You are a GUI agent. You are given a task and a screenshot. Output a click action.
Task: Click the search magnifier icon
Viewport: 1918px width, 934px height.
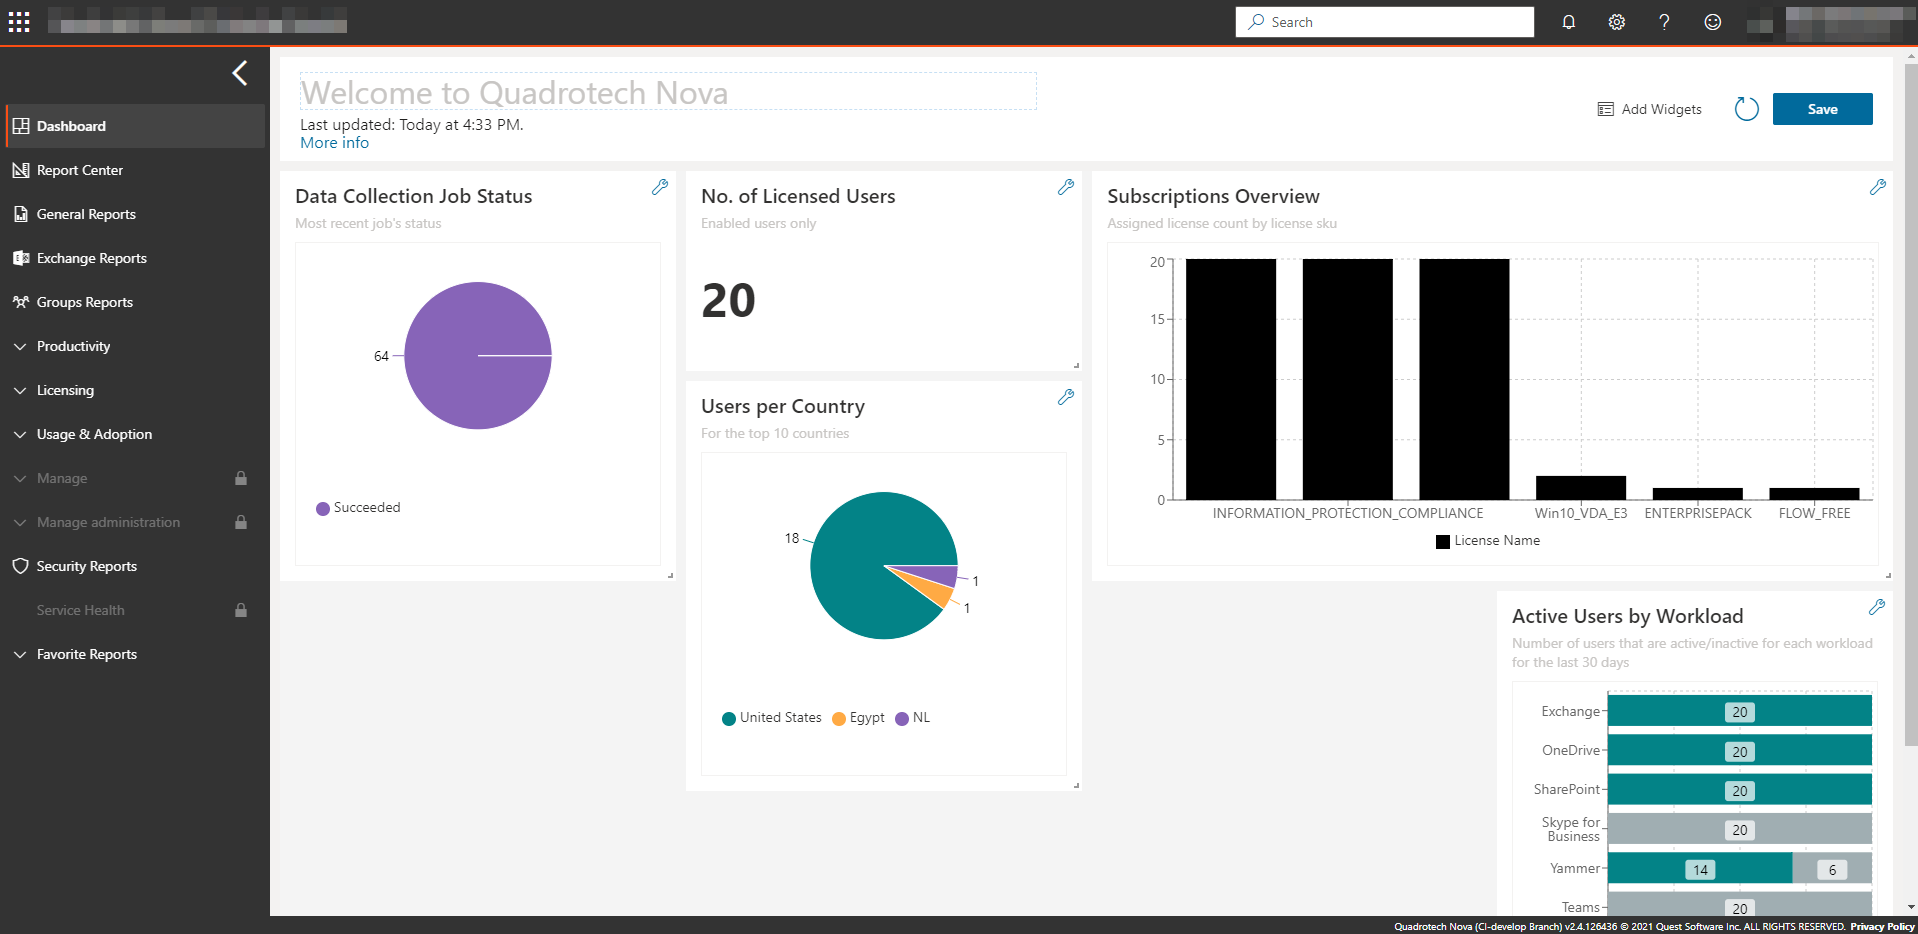pyautogui.click(x=1257, y=22)
